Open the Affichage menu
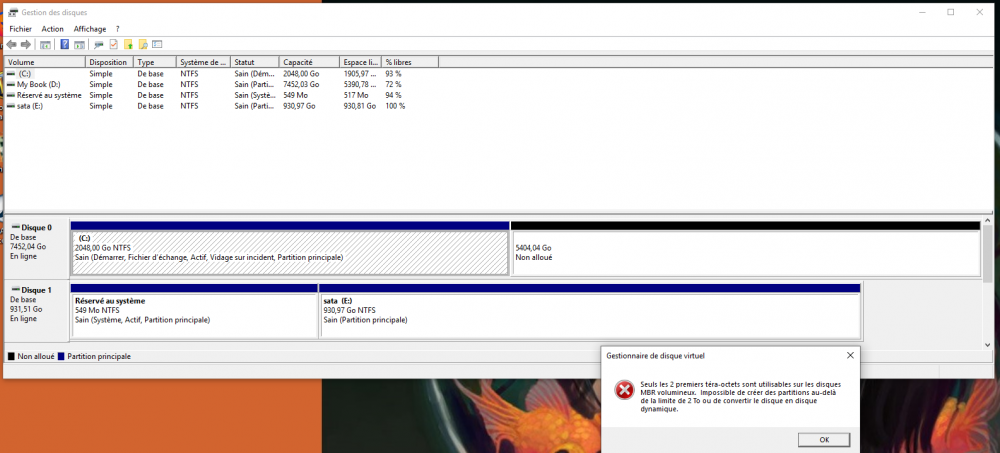The height and width of the screenshot is (453, 1000). click(89, 29)
